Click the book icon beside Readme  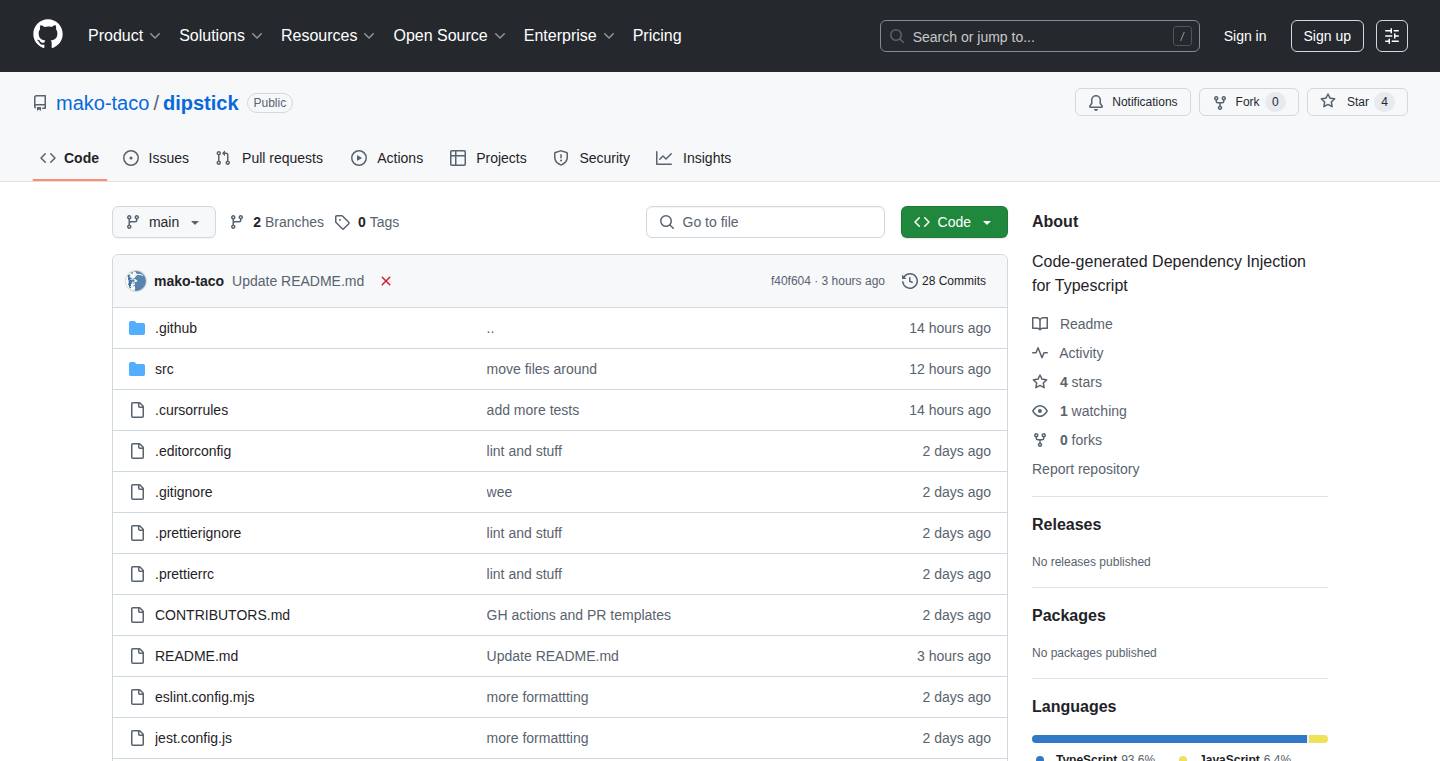pos(1040,324)
